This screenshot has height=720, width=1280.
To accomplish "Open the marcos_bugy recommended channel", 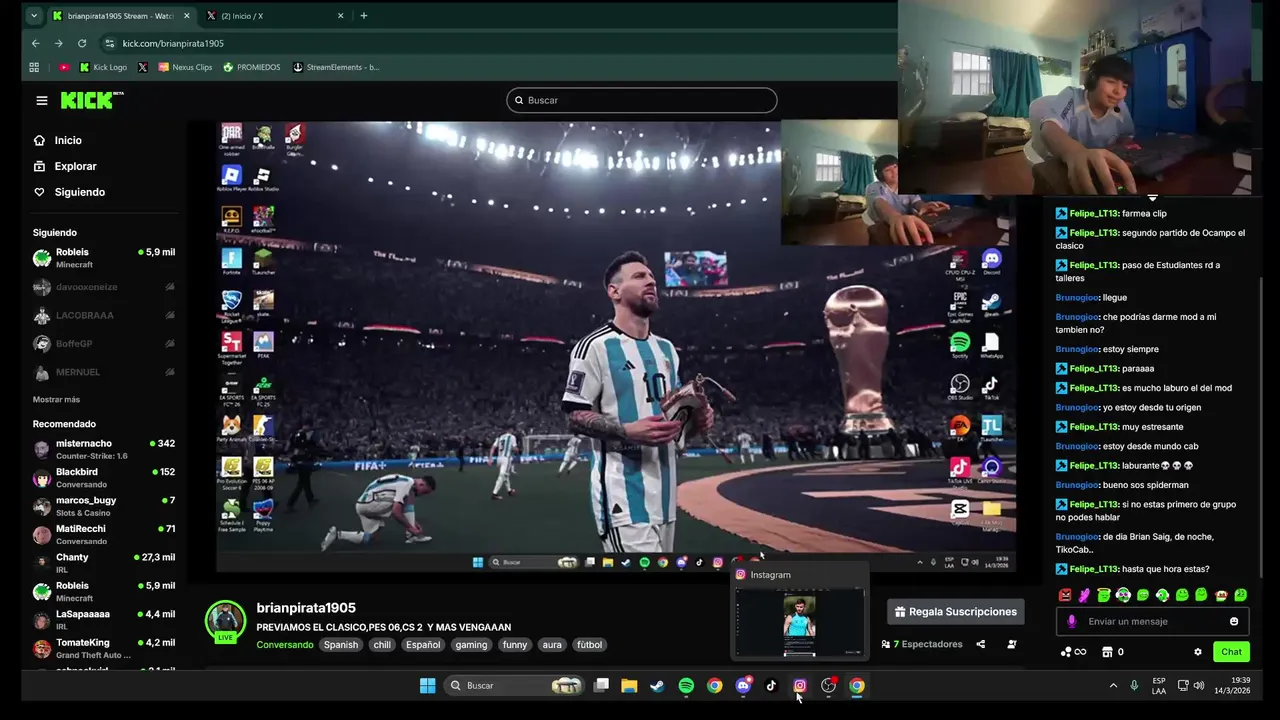I will (x=104, y=506).
